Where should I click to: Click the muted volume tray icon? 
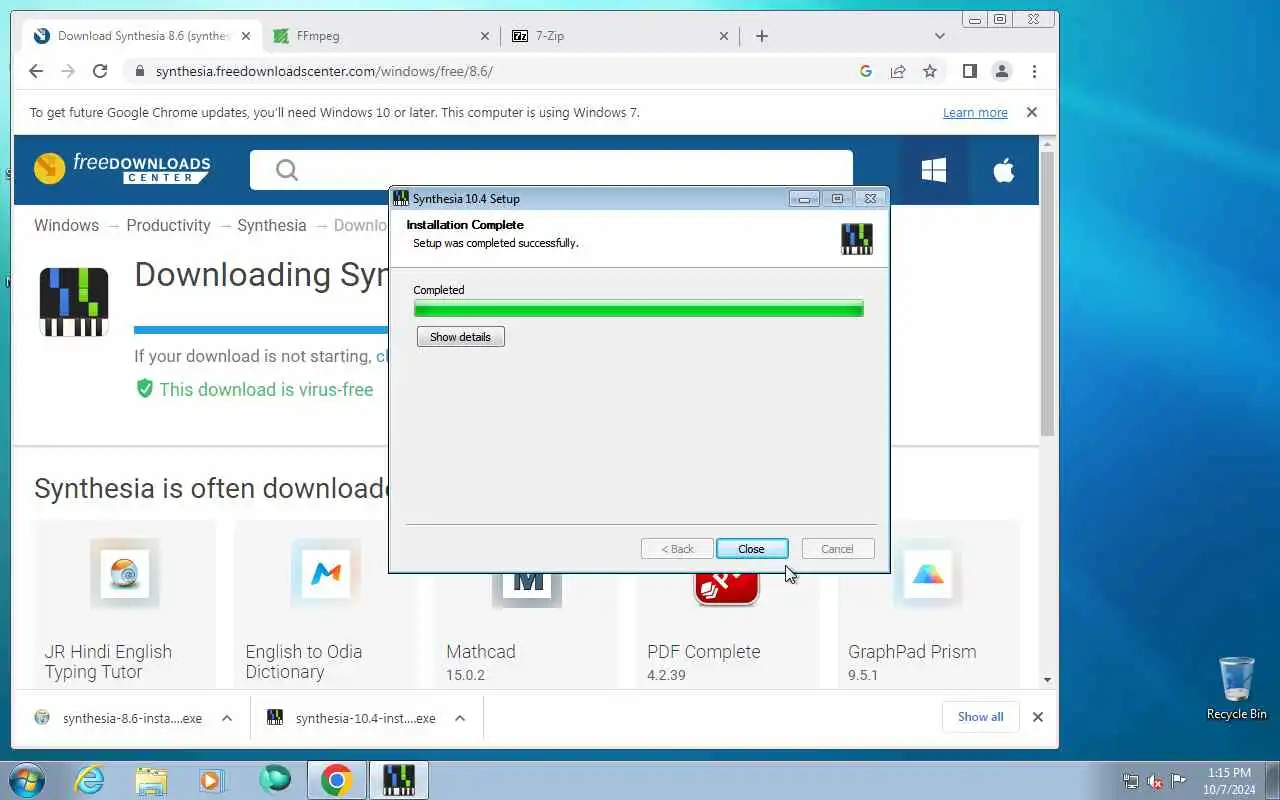(1155, 781)
